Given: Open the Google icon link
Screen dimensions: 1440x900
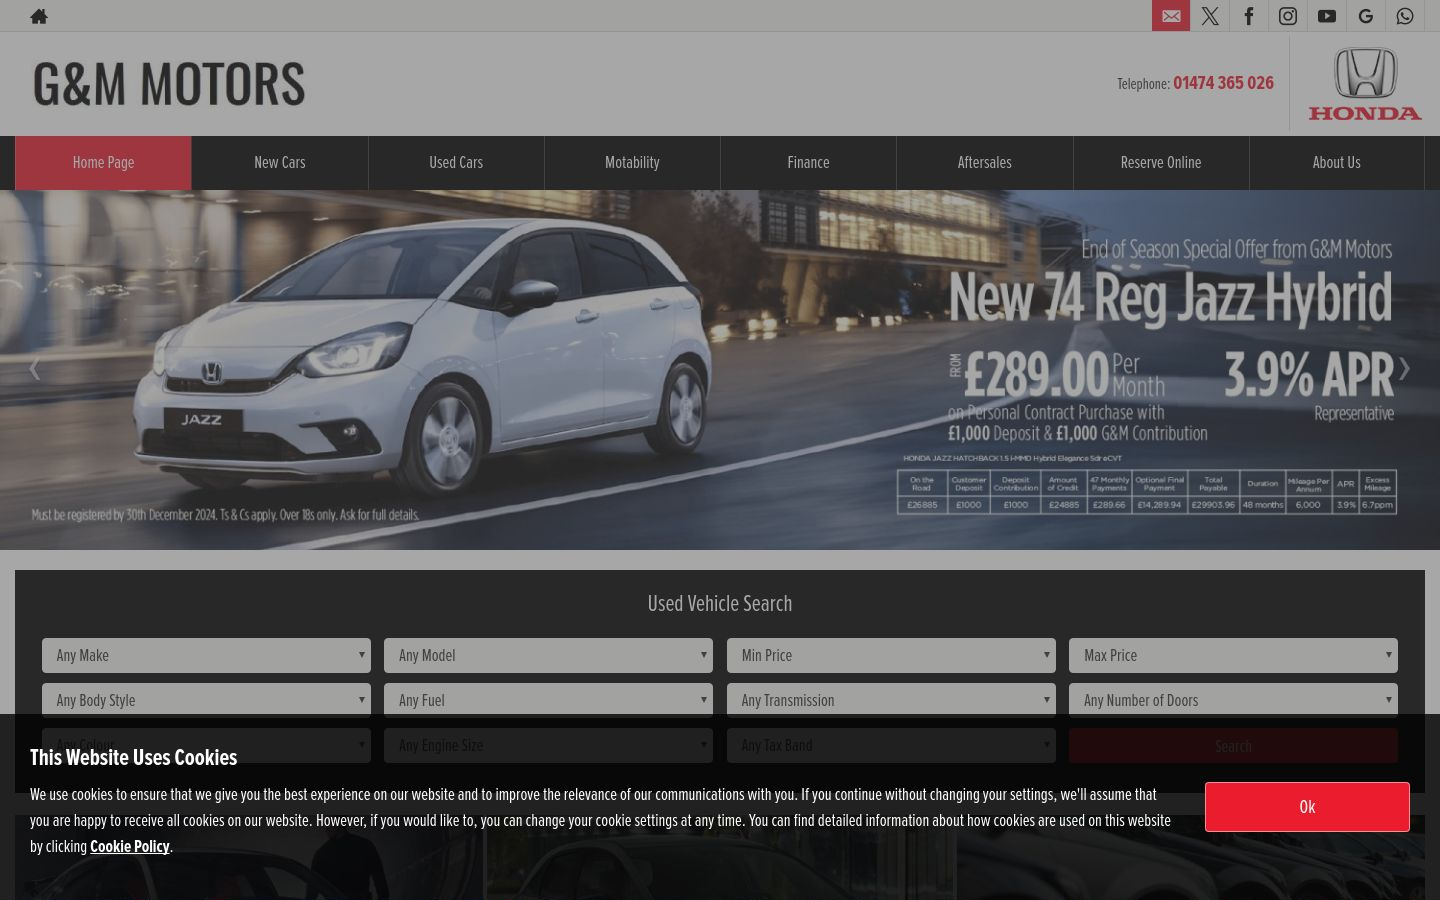Looking at the screenshot, I should 1366,16.
